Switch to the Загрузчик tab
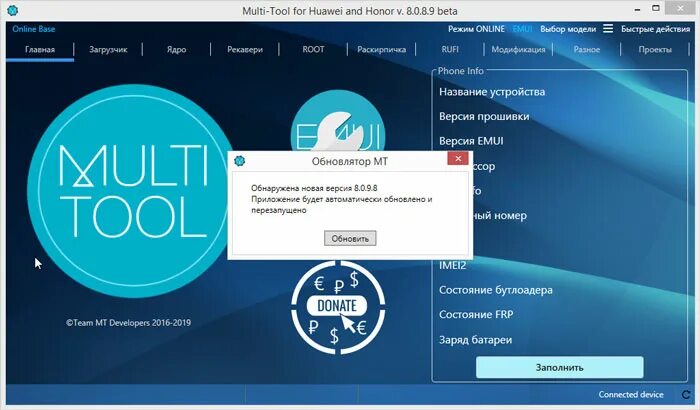Viewport: 700px width, 410px height. tap(108, 50)
